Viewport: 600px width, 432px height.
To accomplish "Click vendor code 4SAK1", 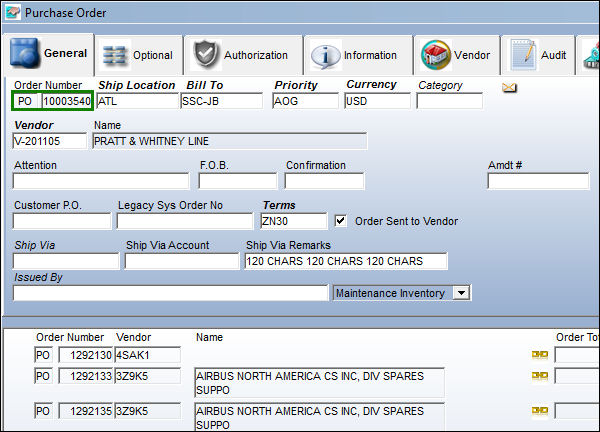I will [x=148, y=355].
